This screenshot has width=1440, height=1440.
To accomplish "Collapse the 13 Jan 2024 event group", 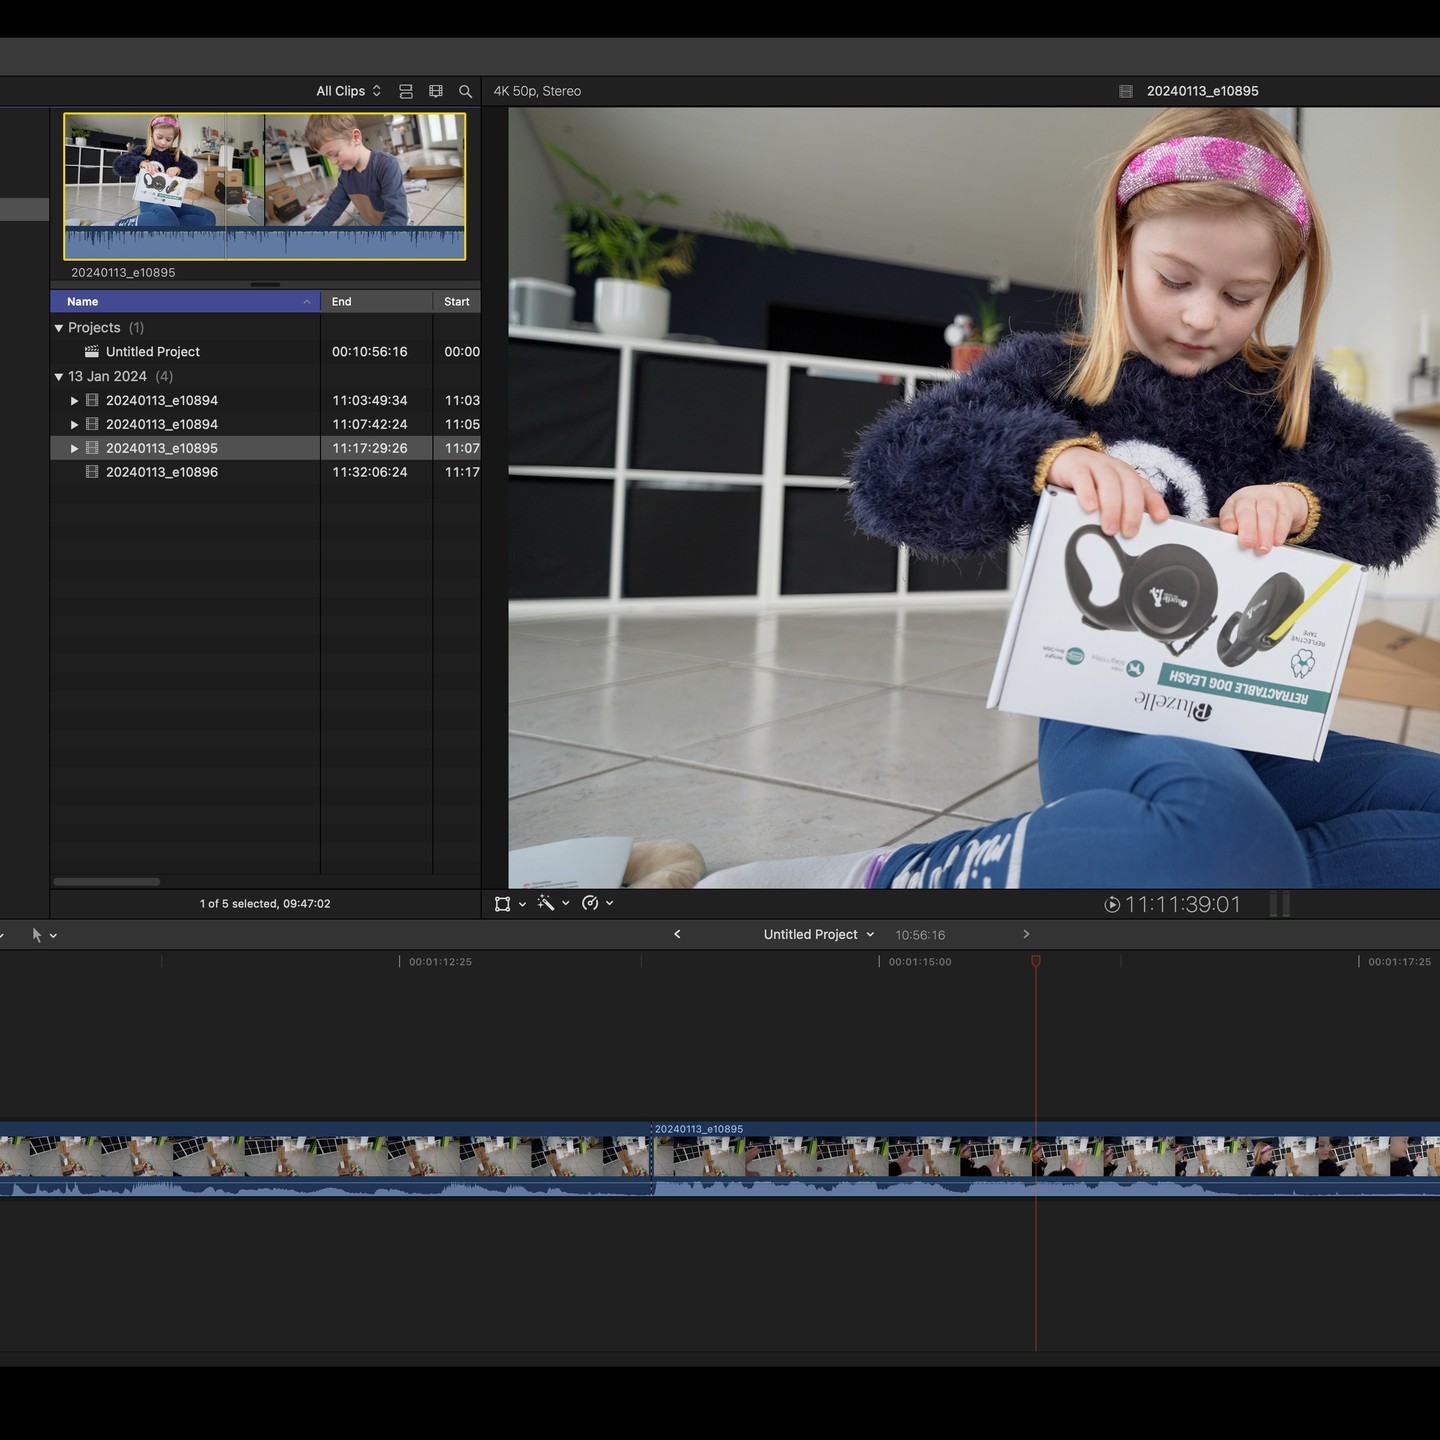I will [59, 377].
